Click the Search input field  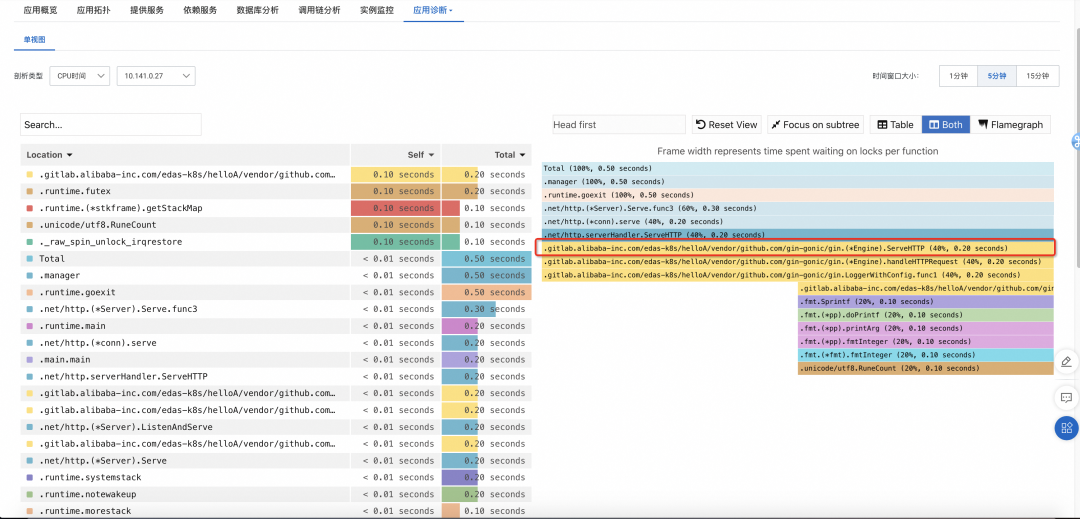[110, 125]
